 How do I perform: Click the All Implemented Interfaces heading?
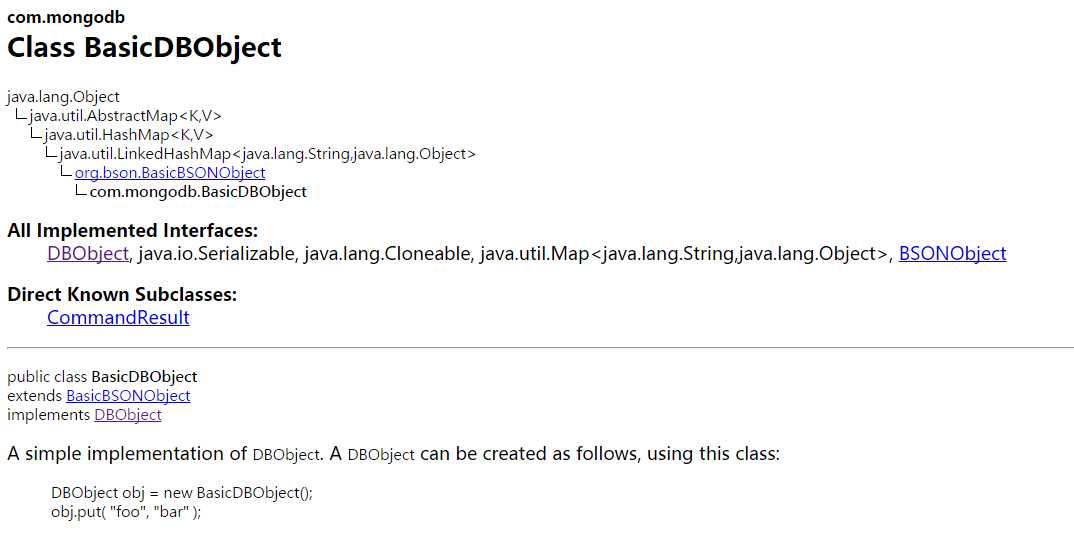tap(133, 230)
